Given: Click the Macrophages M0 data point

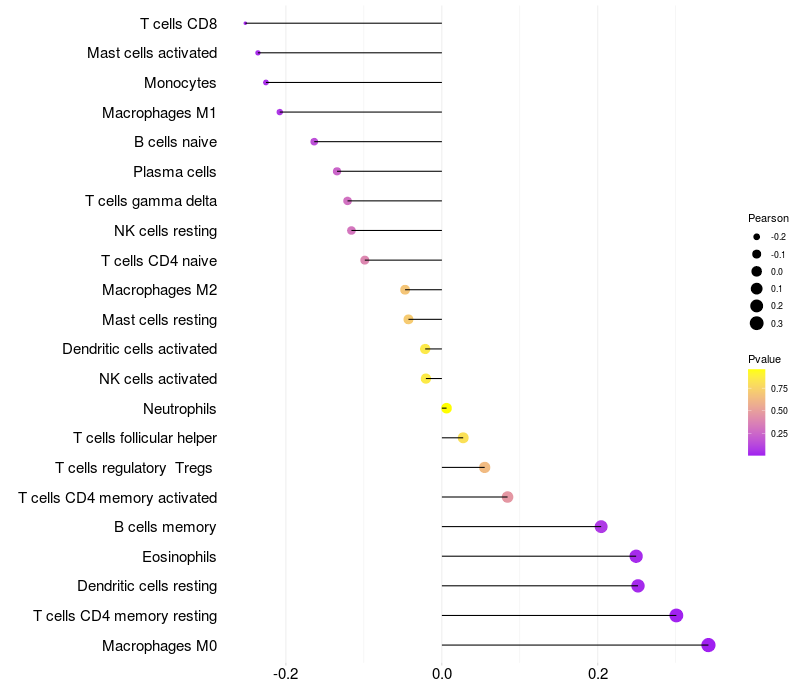Looking at the screenshot, I should pyautogui.click(x=708, y=645).
